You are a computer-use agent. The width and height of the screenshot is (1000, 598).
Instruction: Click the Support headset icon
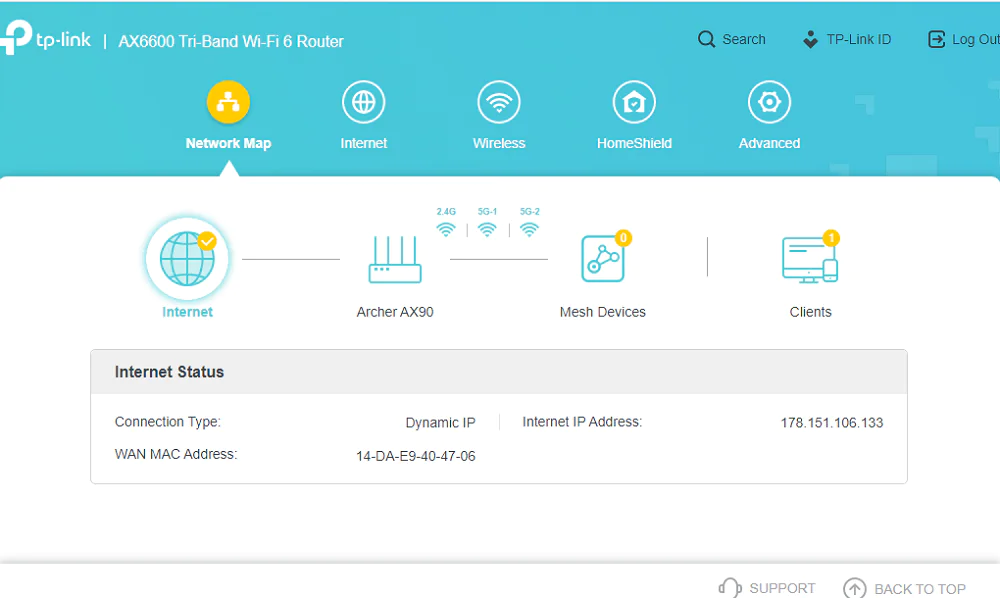click(730, 588)
